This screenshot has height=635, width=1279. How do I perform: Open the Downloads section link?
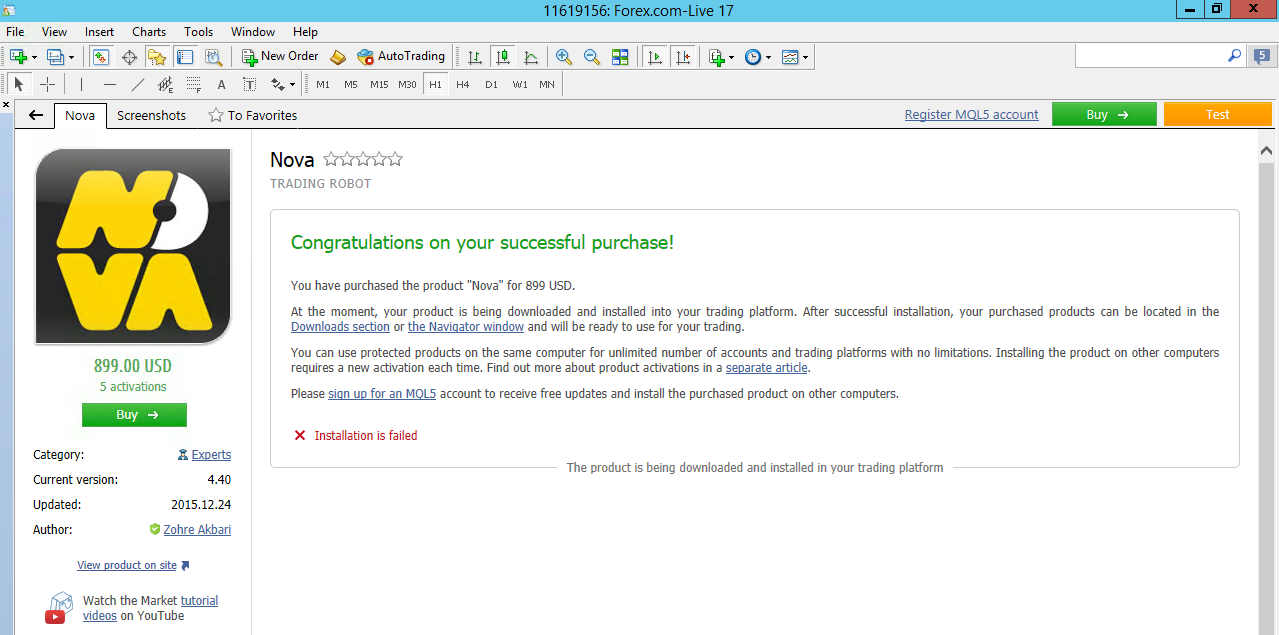(x=340, y=327)
